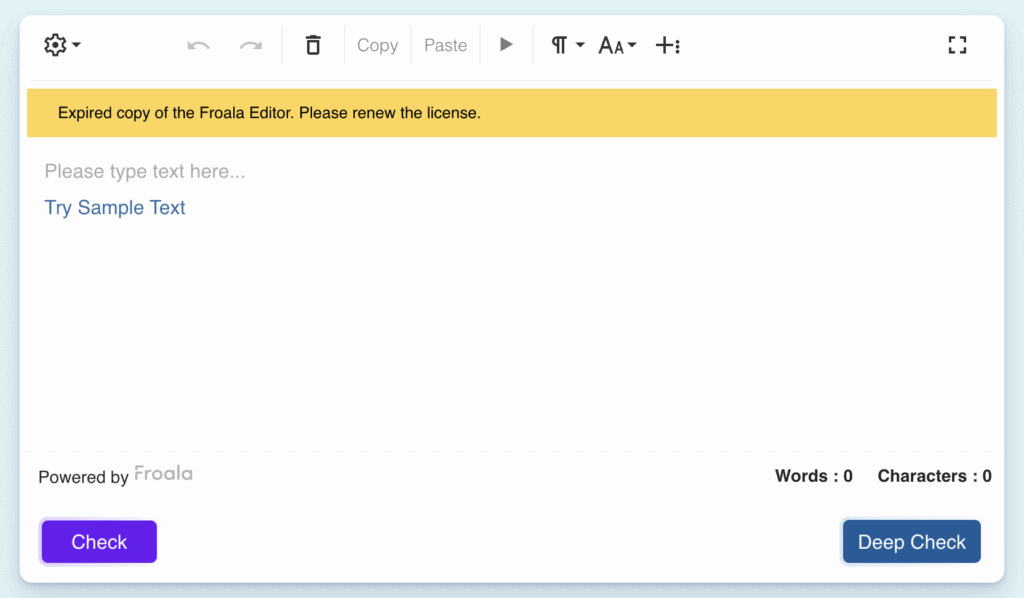Click the expired license warning banner
The width and height of the screenshot is (1024, 598).
(511, 113)
